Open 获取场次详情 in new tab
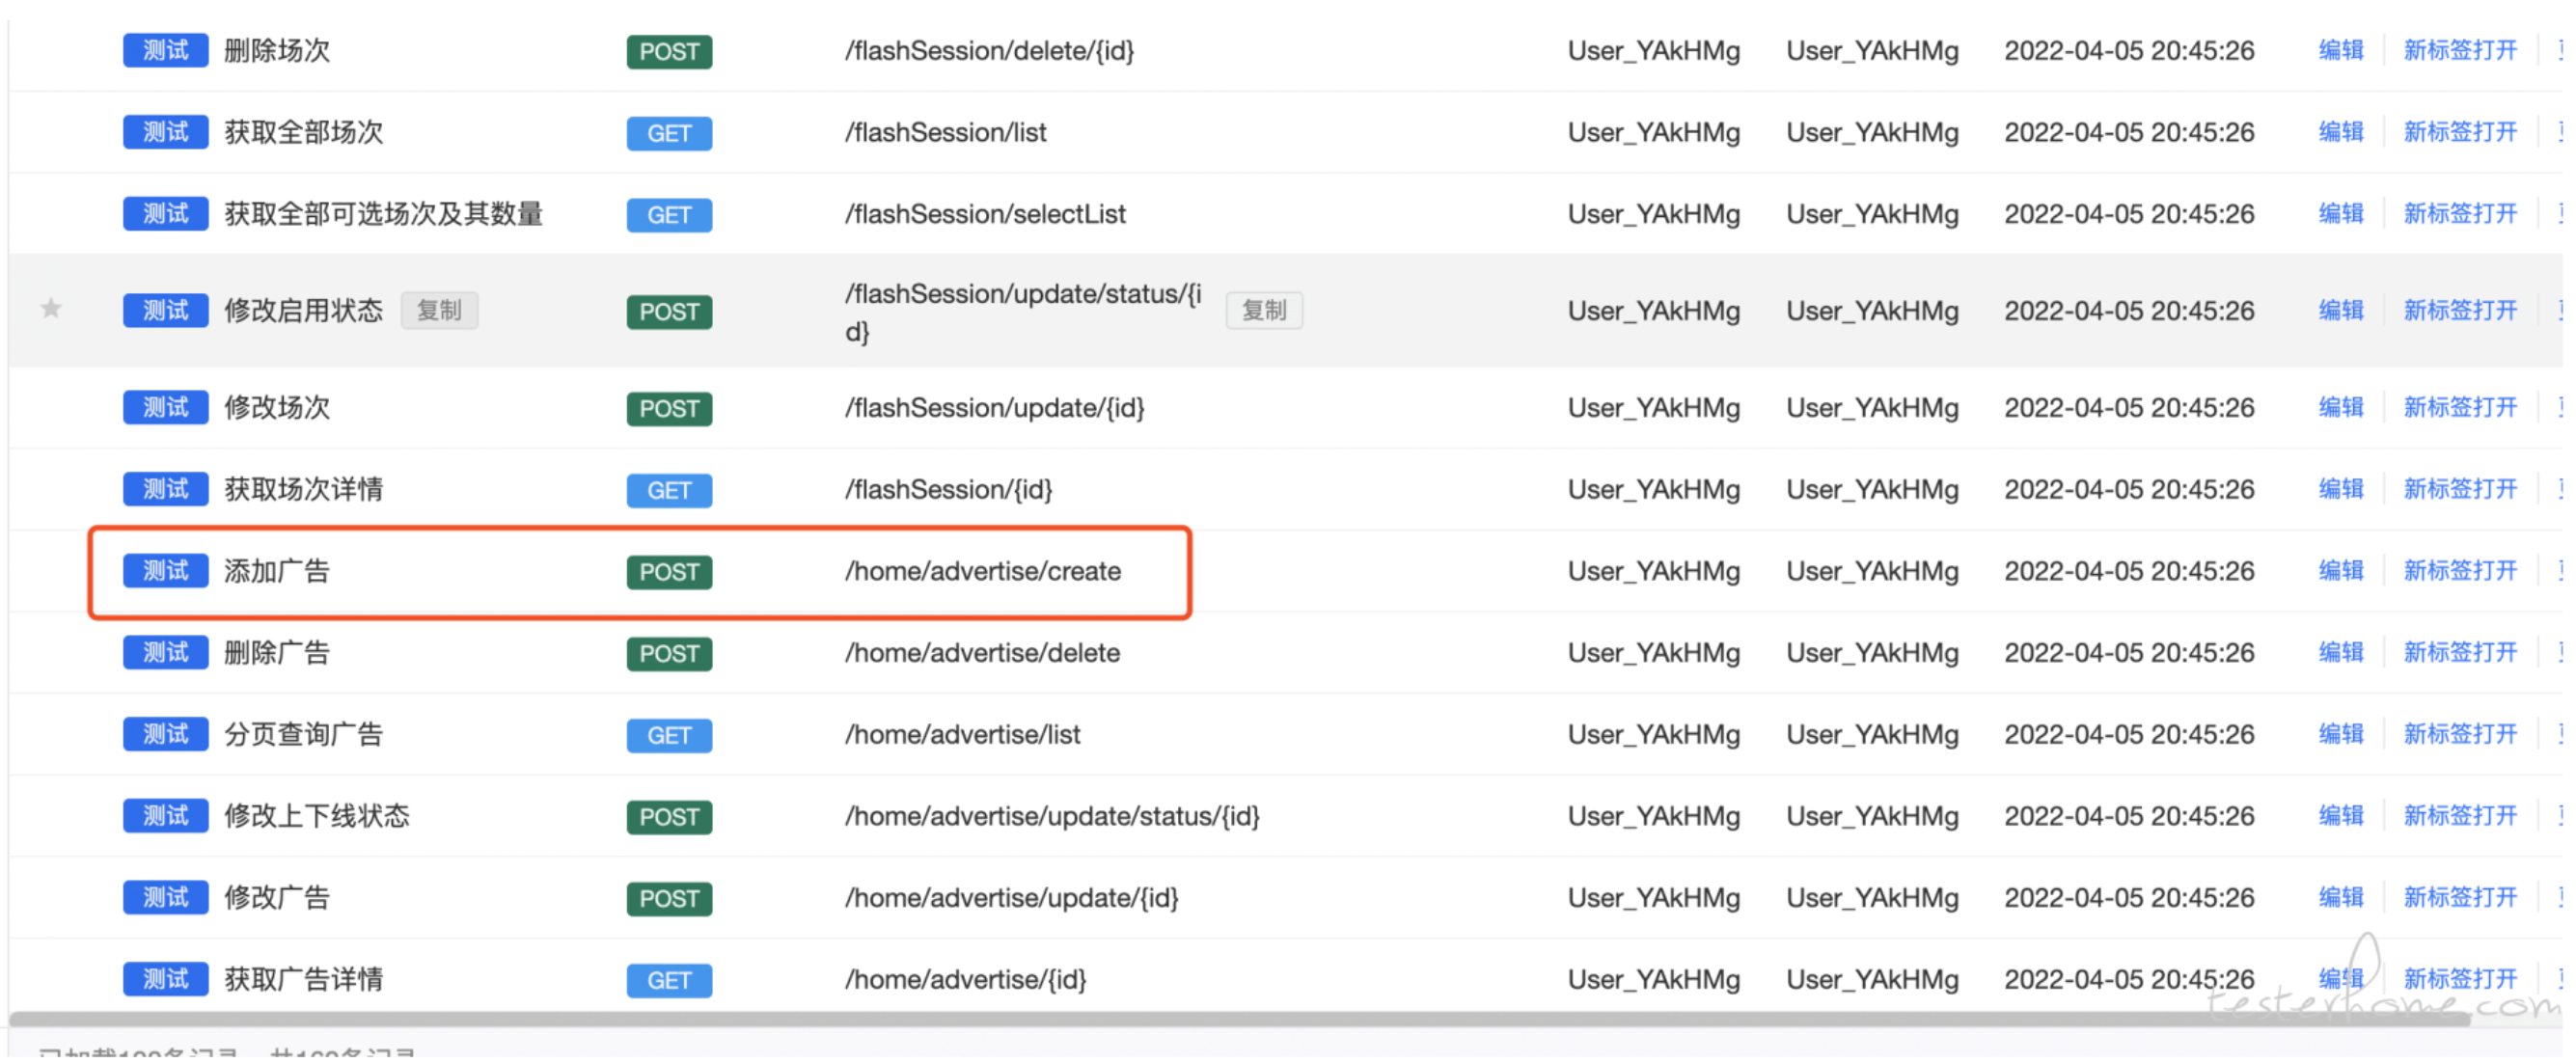The width and height of the screenshot is (2576, 1063). (x=2460, y=490)
